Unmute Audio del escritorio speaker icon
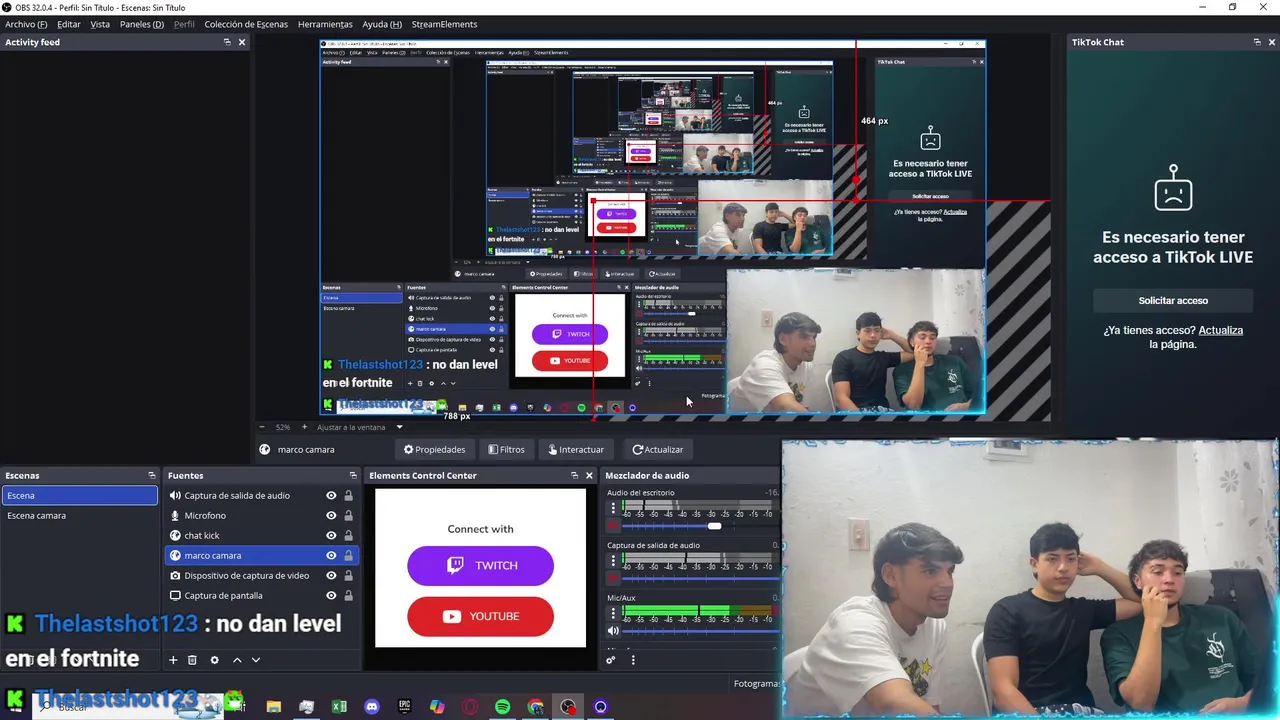The height and width of the screenshot is (720, 1280). [613, 525]
